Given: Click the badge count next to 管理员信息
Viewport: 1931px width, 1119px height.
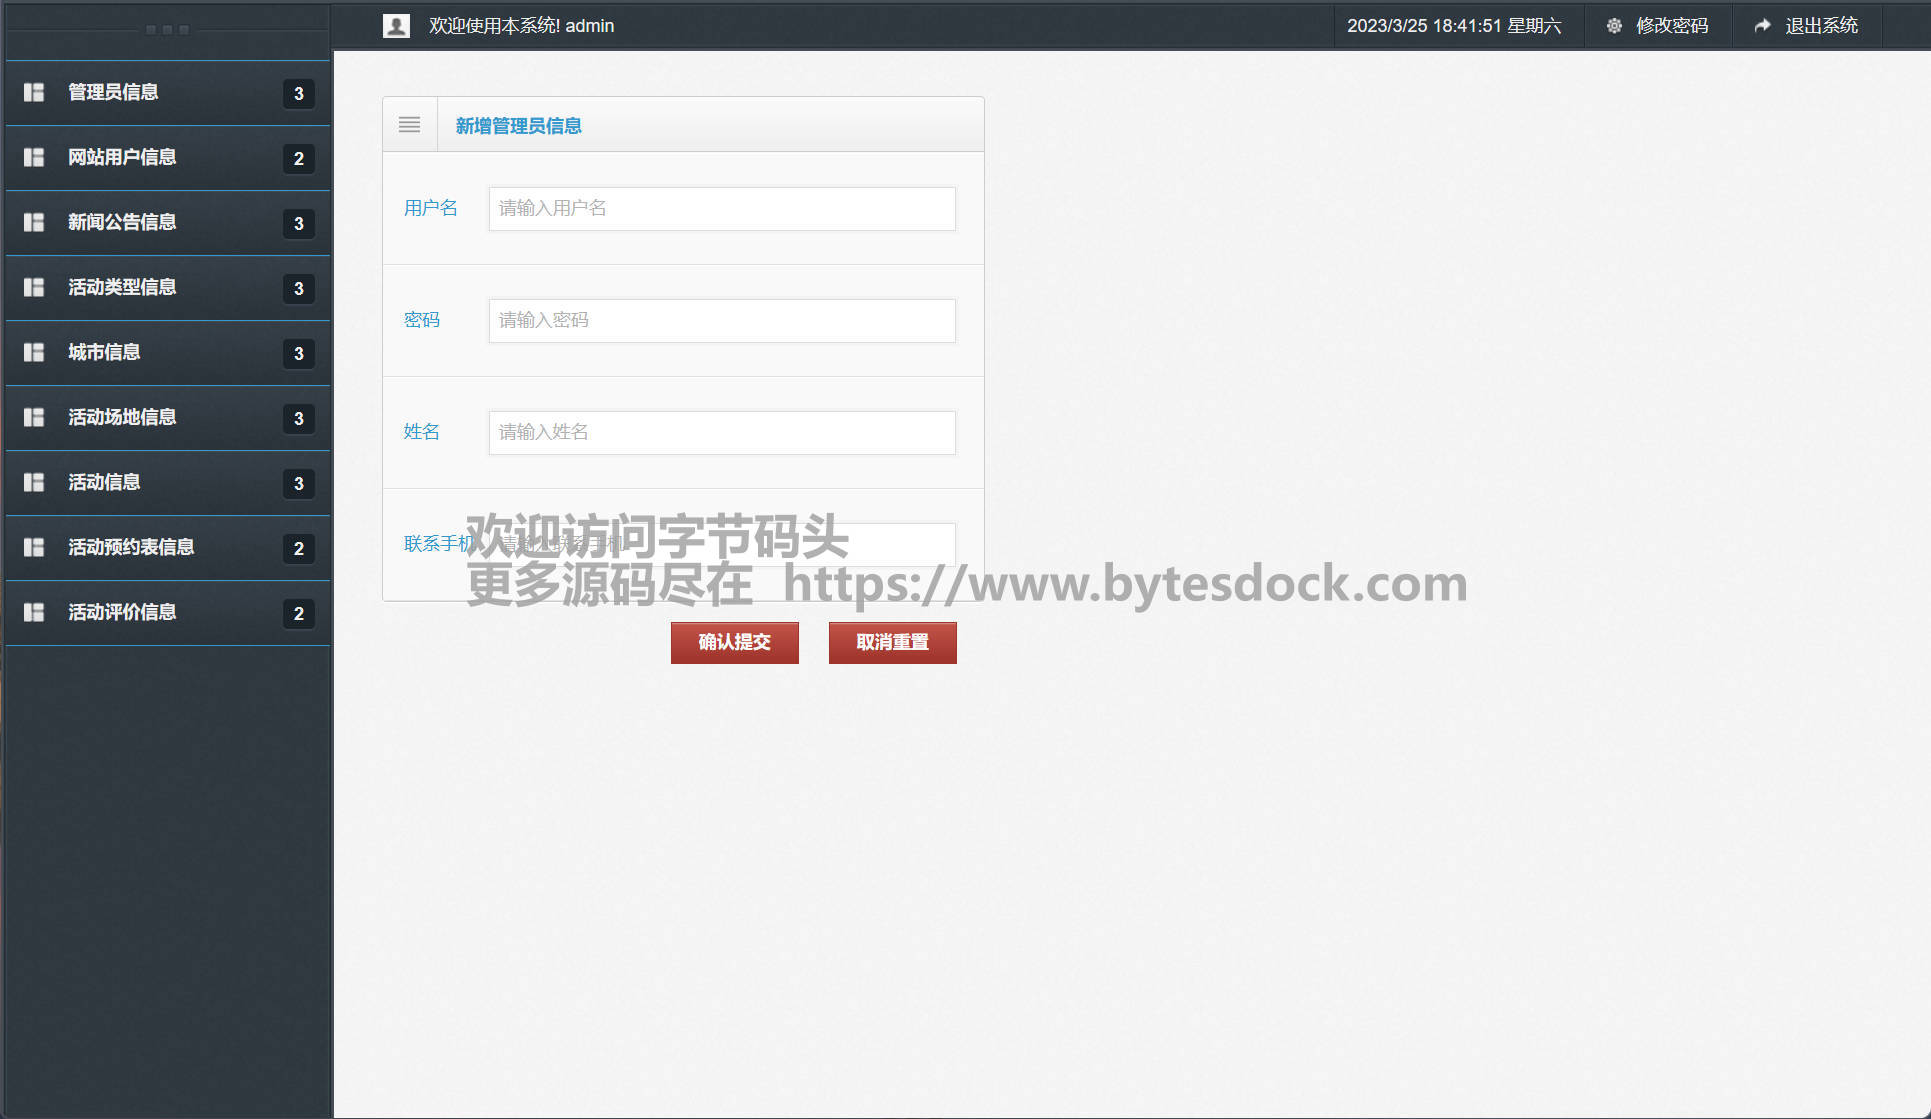Looking at the screenshot, I should coord(298,94).
